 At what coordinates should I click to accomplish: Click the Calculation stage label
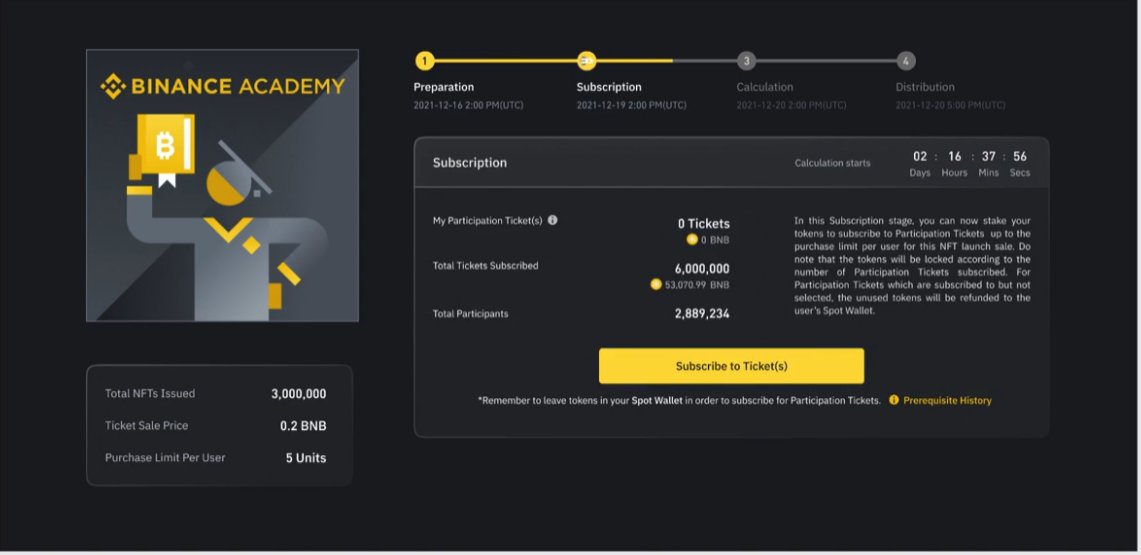coord(764,87)
